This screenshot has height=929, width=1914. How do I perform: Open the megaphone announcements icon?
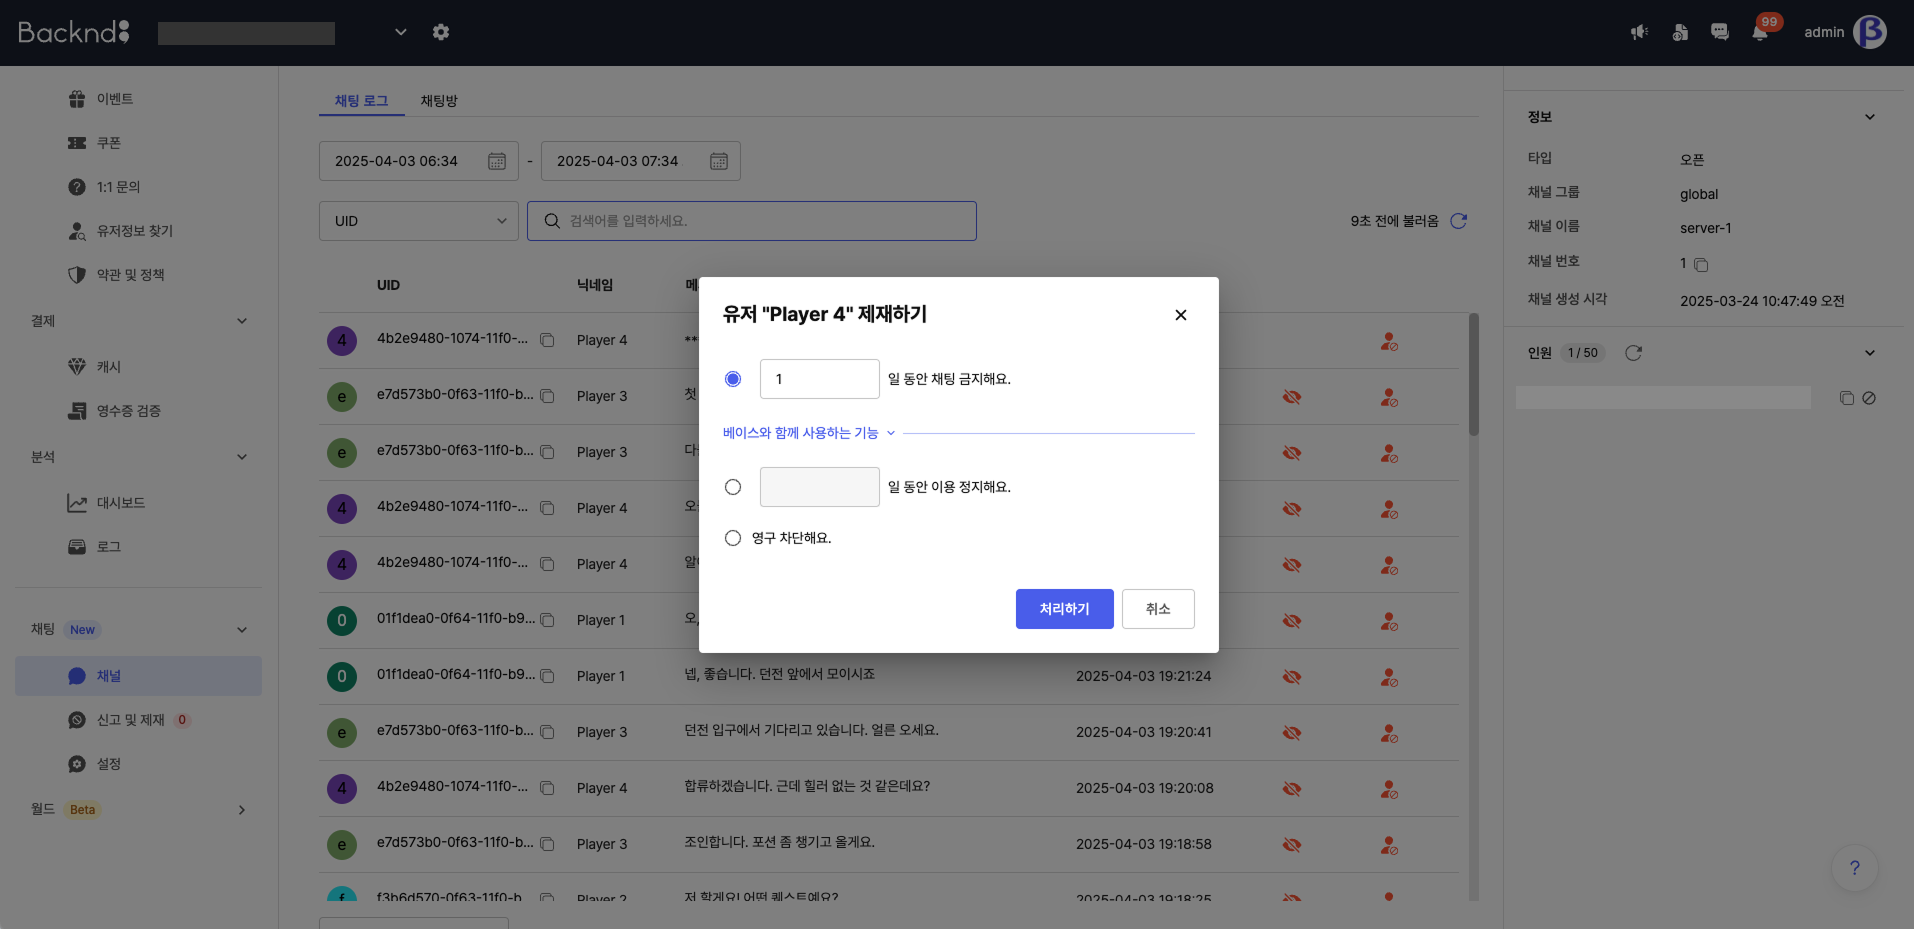coord(1639,32)
